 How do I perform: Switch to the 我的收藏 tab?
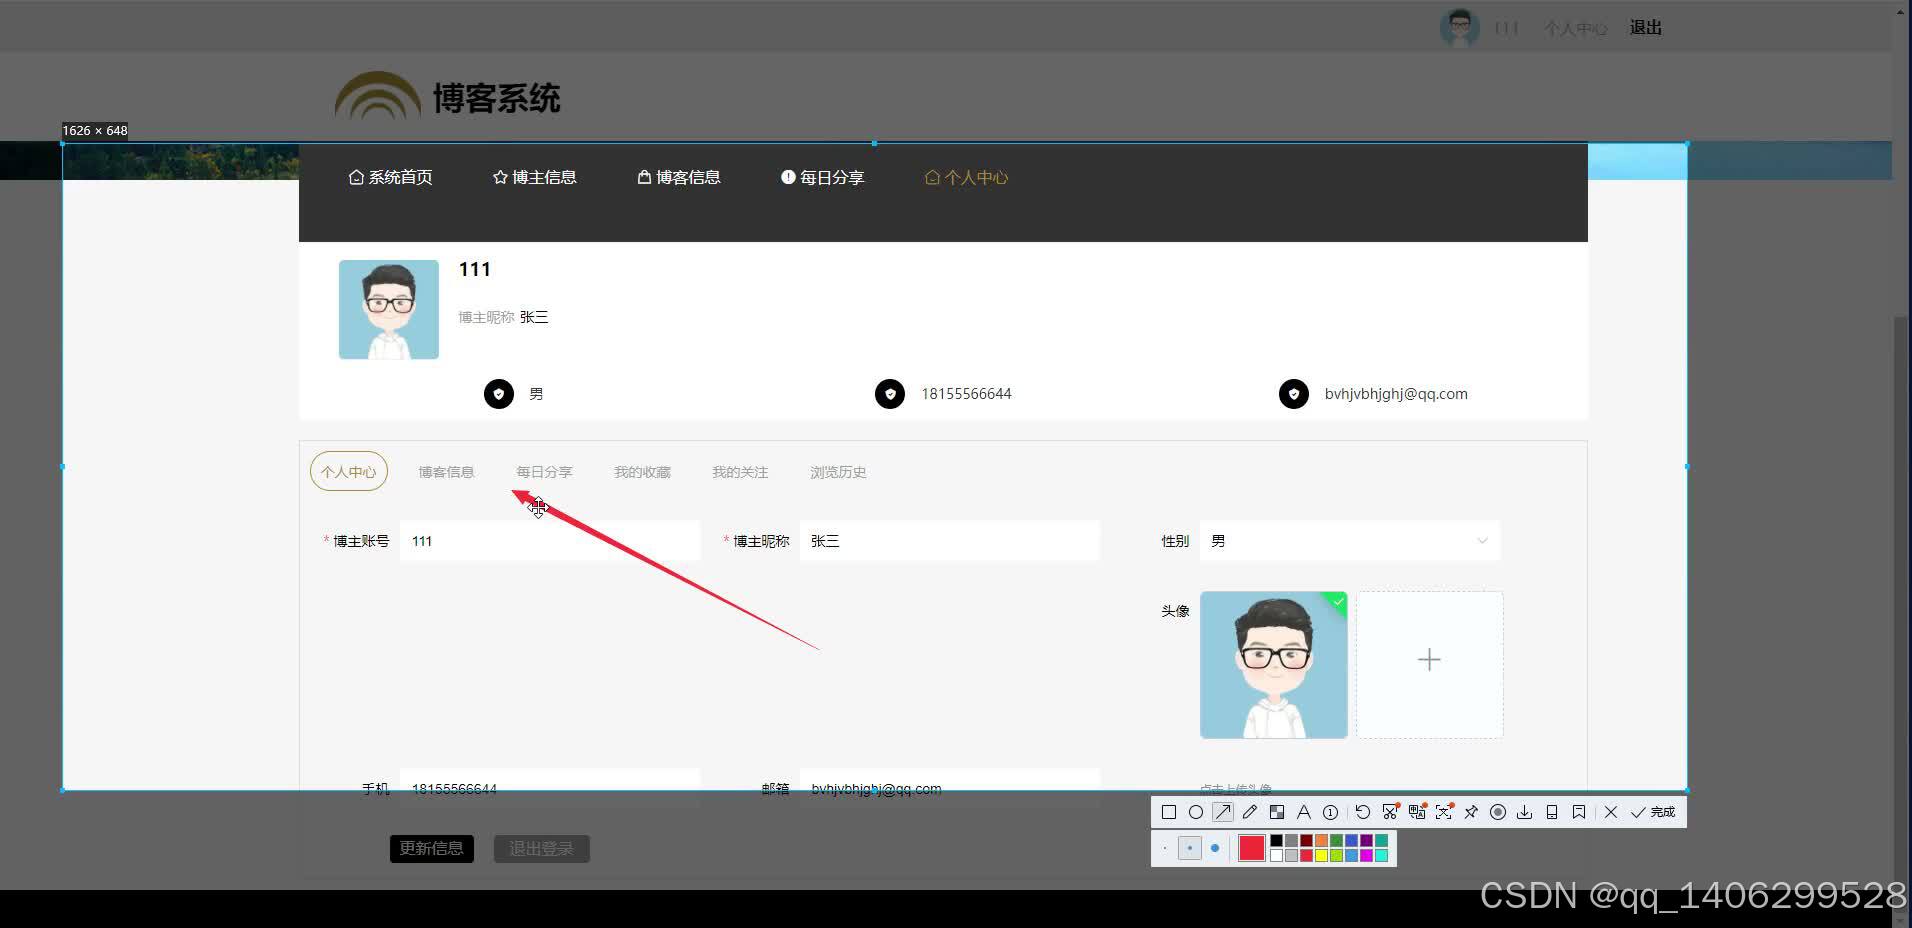point(642,472)
